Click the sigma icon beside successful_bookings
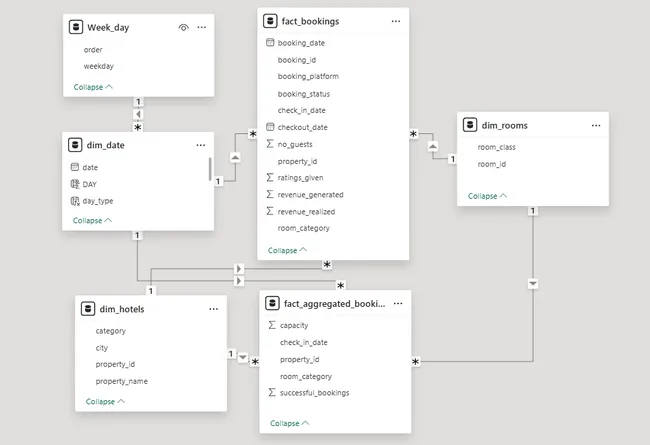650x445 pixels. tap(272, 392)
